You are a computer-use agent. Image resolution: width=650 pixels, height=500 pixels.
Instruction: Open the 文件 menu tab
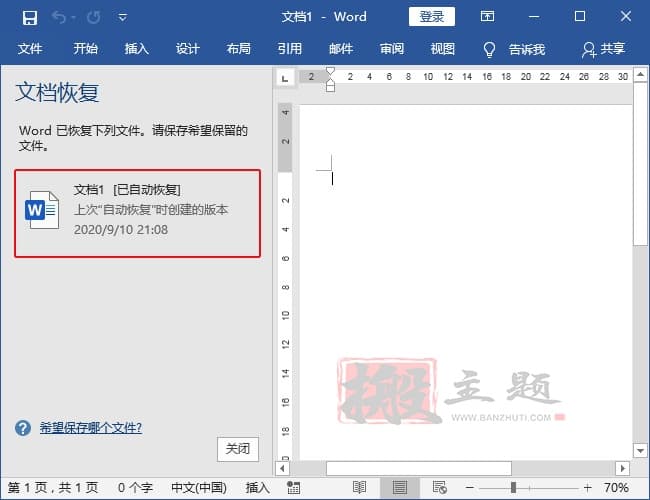[30, 49]
